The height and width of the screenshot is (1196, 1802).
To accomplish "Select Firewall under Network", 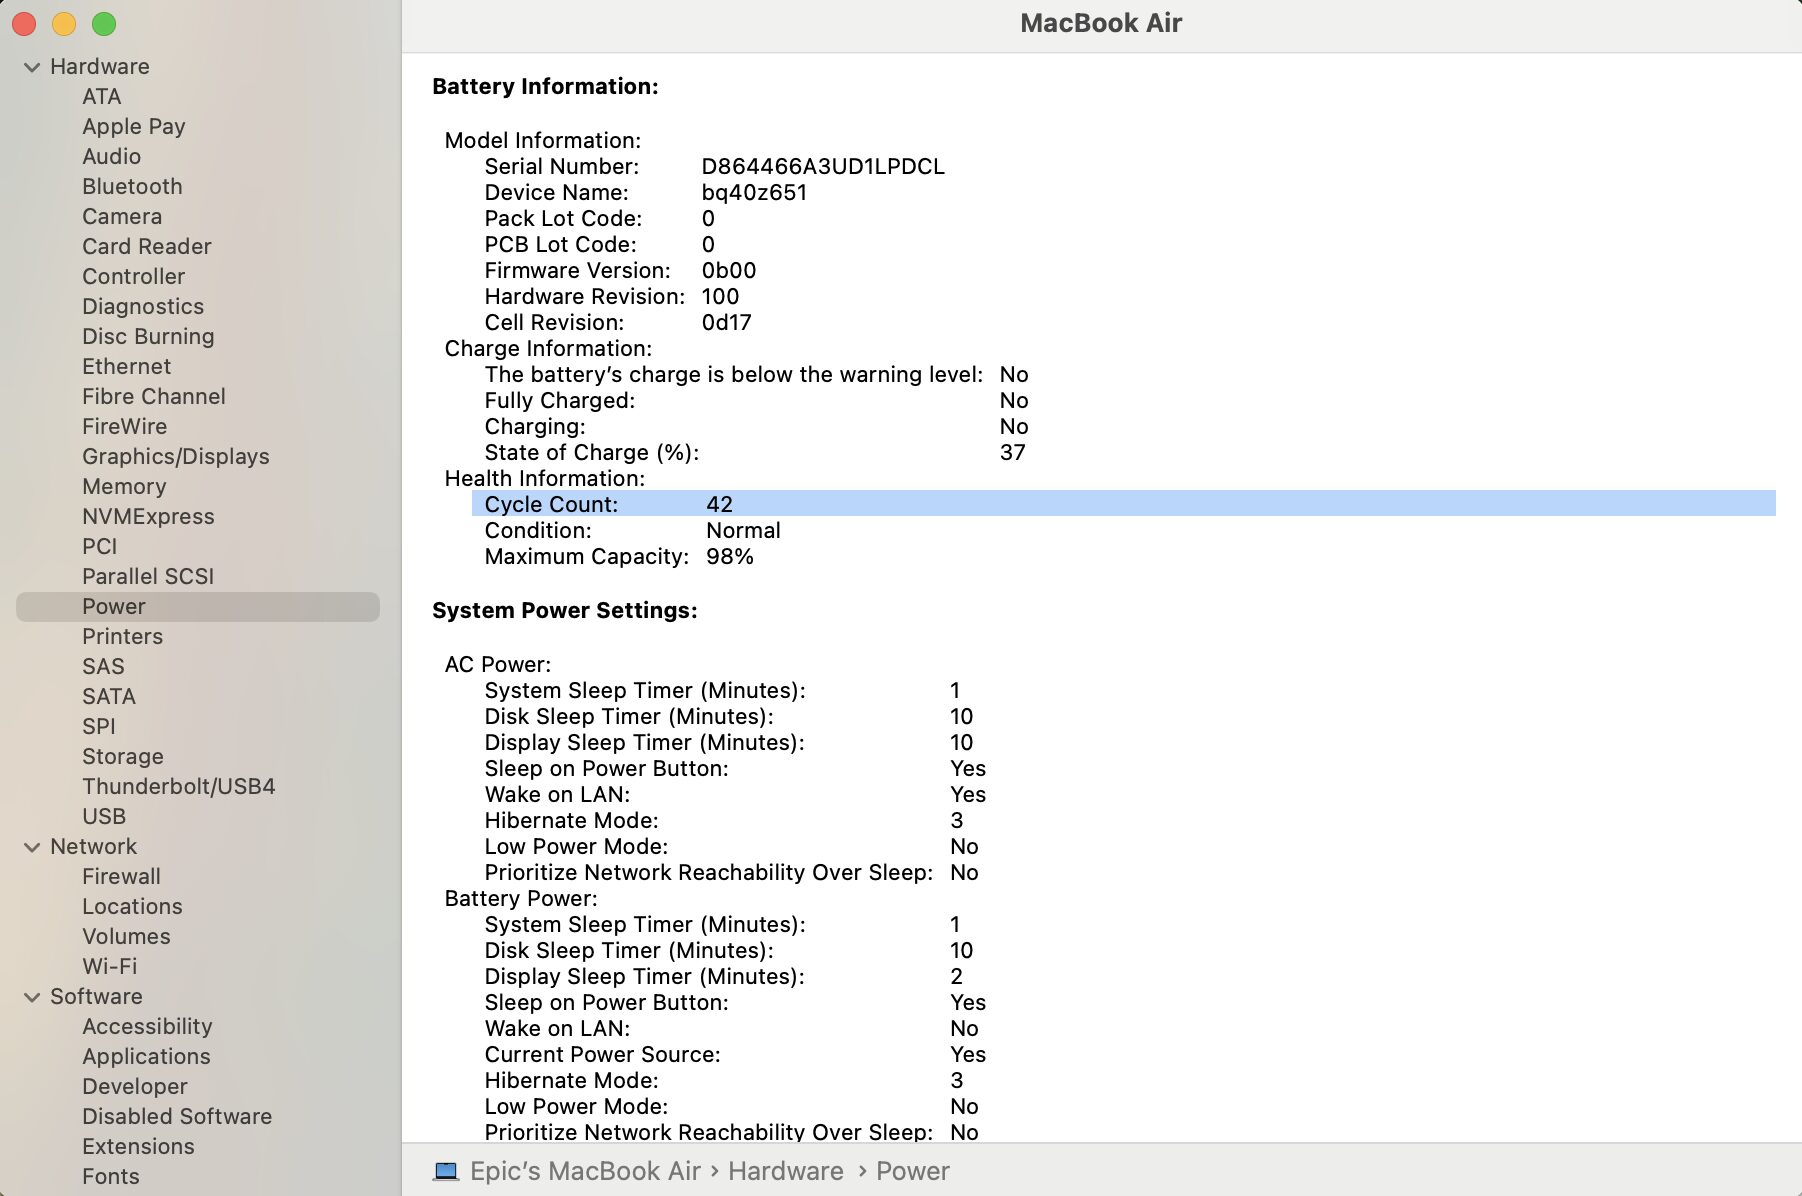I will (x=121, y=877).
